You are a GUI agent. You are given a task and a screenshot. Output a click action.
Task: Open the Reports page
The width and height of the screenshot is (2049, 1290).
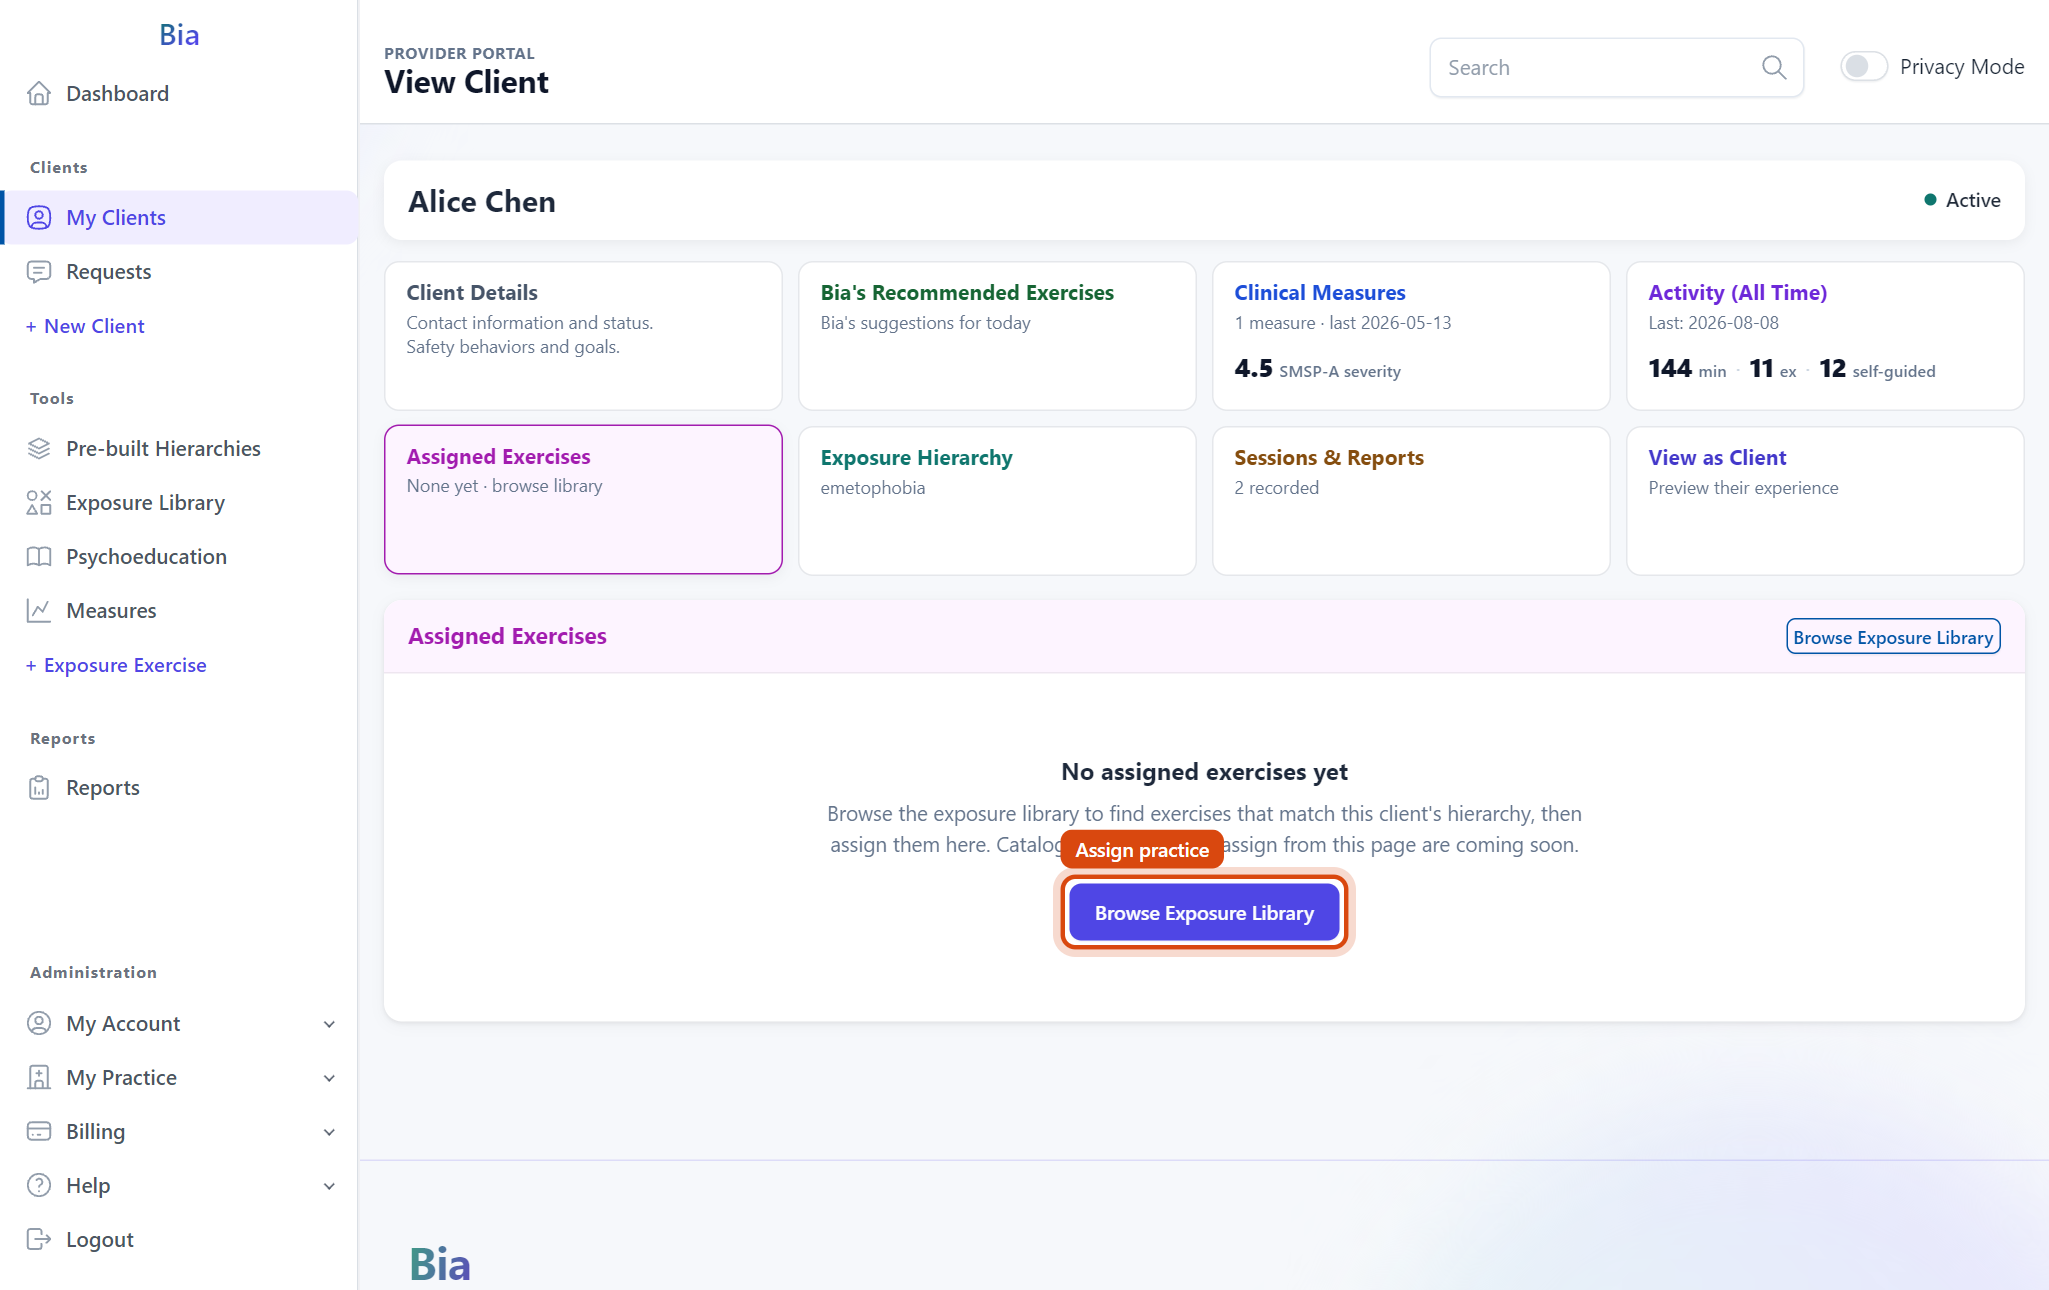(179, 787)
